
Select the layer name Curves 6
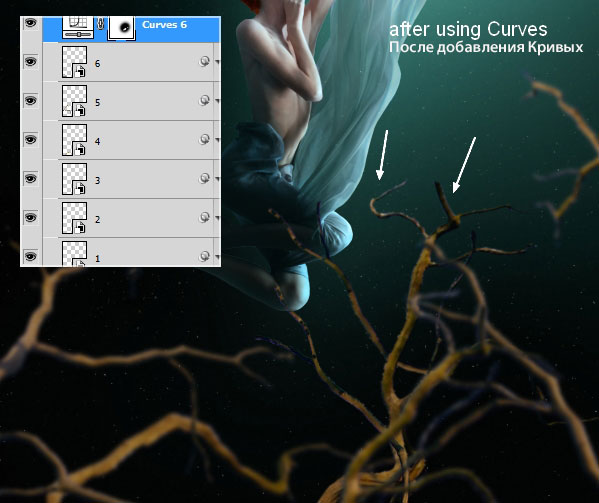(164, 25)
